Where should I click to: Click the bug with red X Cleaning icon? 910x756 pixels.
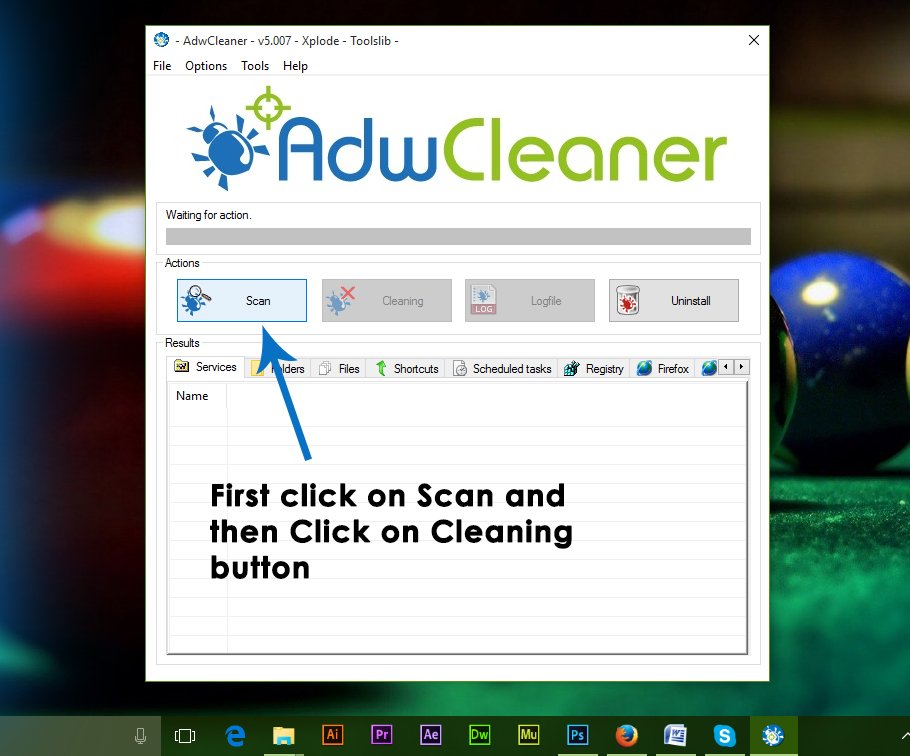click(341, 300)
